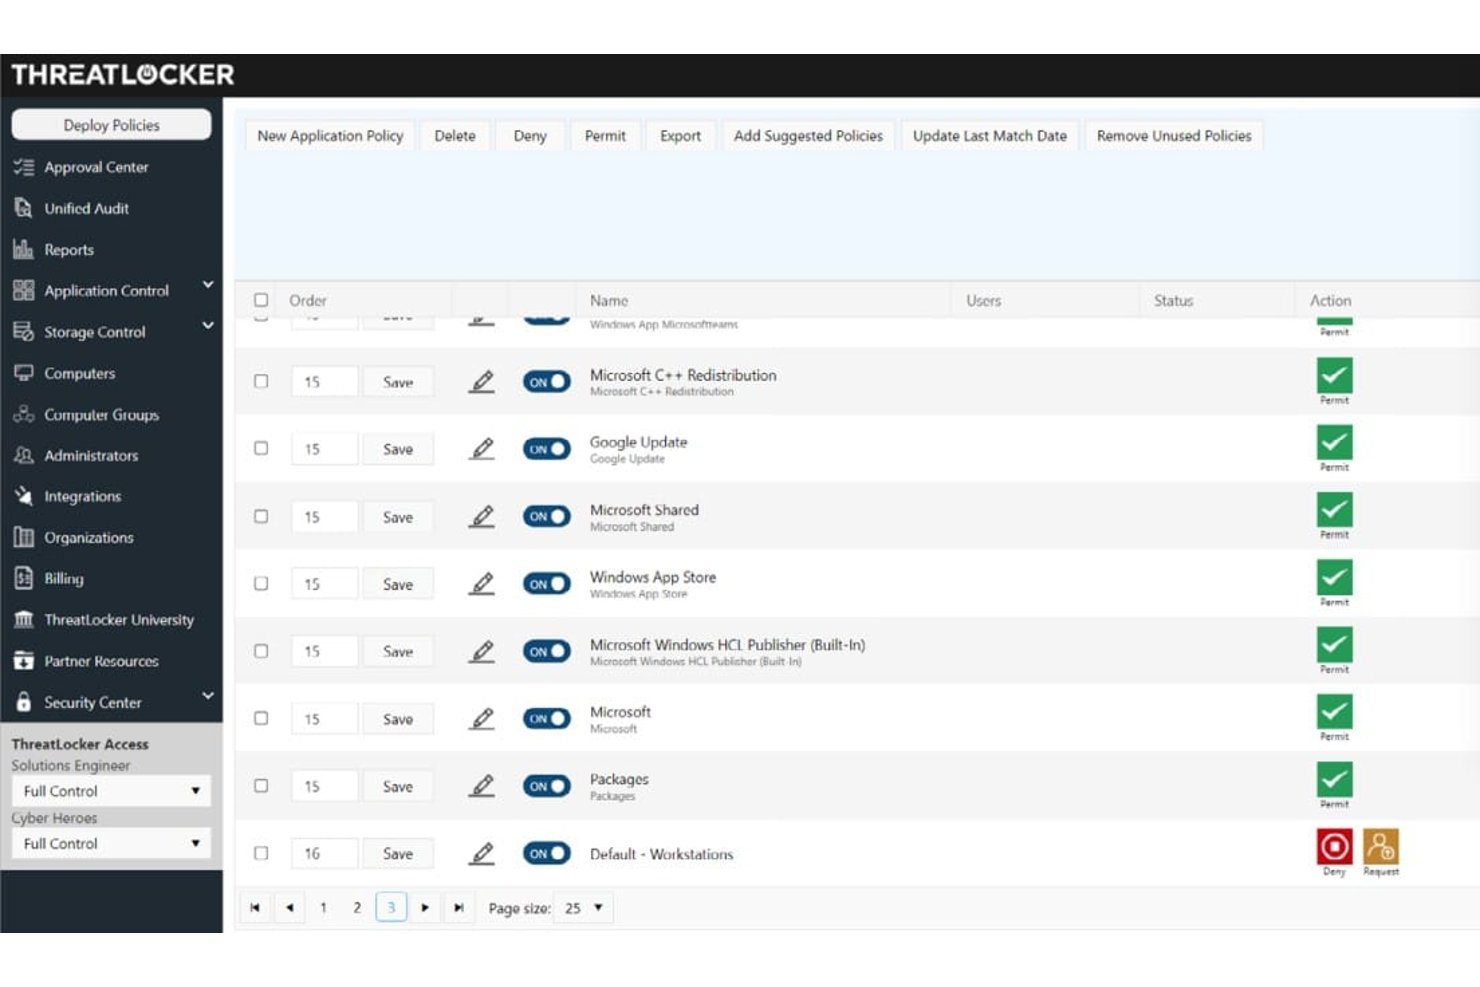Select page 3 in pagination
The image size is (1480, 987).
[391, 908]
